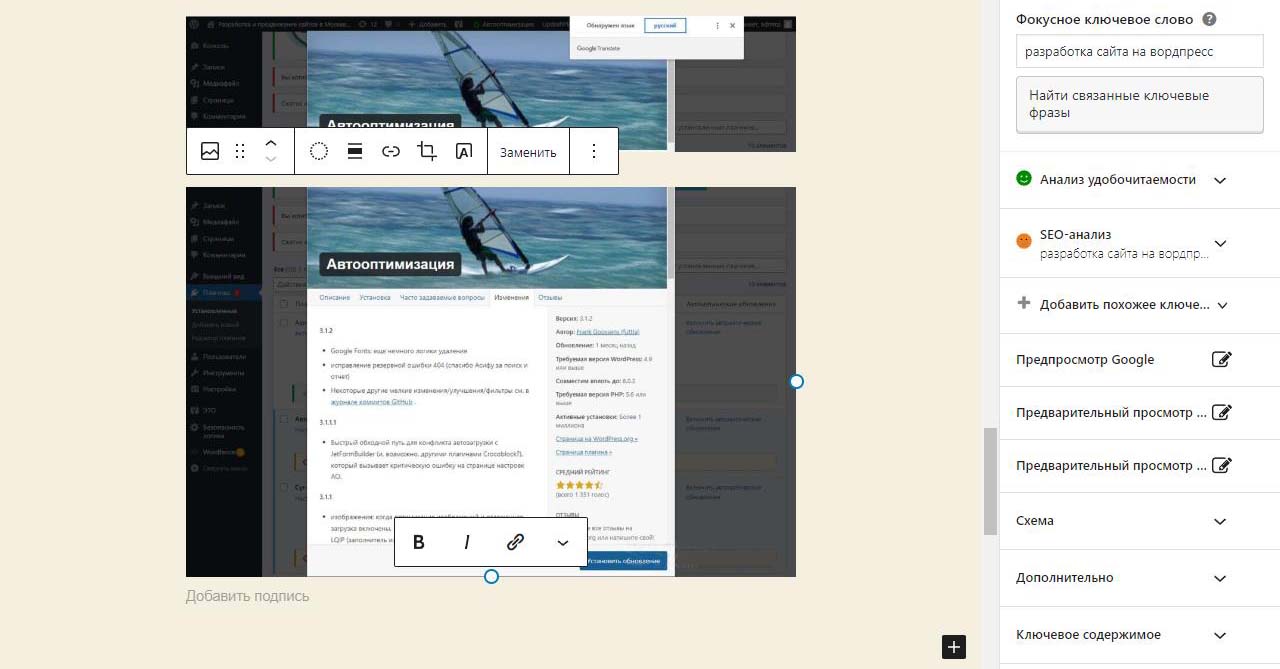1280x669 pixels.
Task: Move the image block up
Action: 271,143
